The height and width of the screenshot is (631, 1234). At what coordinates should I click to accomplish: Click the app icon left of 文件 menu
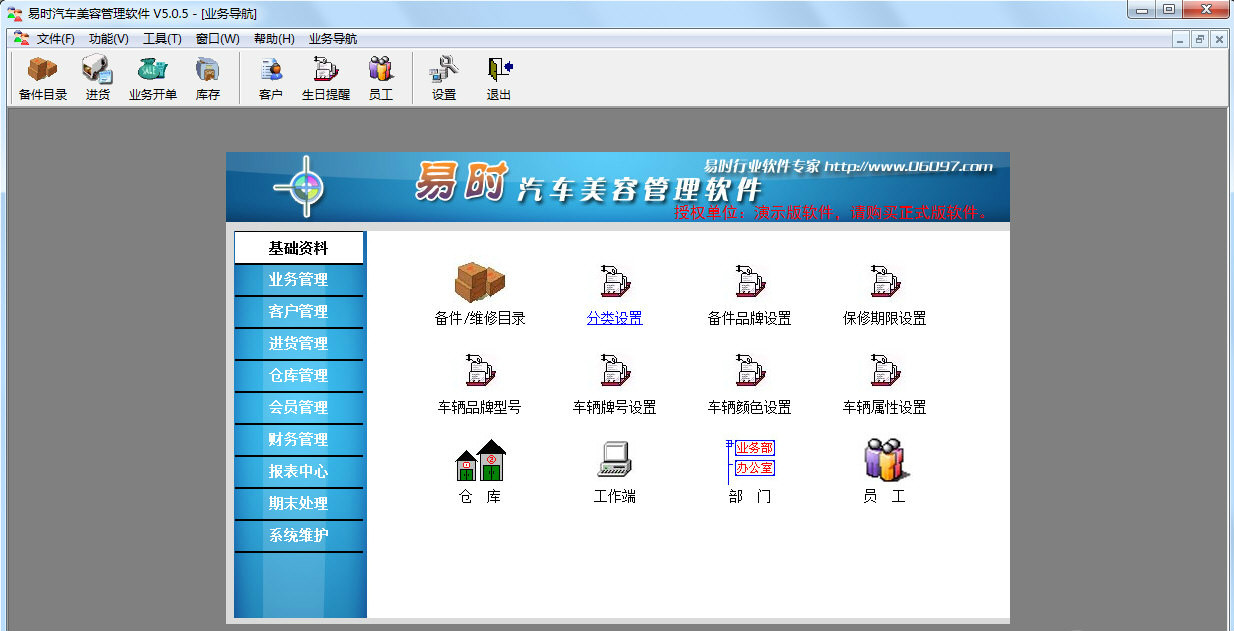point(21,39)
